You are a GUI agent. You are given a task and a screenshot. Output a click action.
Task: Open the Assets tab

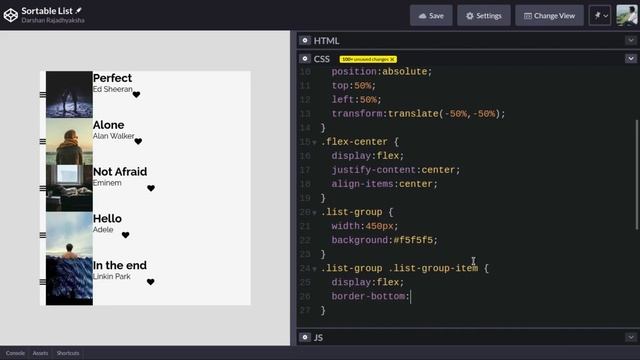40,353
